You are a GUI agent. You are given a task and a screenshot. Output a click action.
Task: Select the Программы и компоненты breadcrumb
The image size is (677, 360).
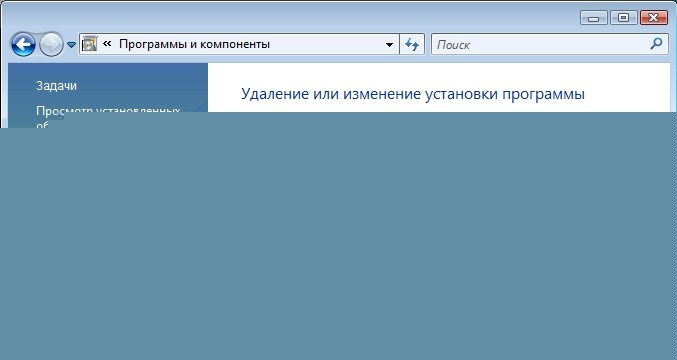click(194, 44)
